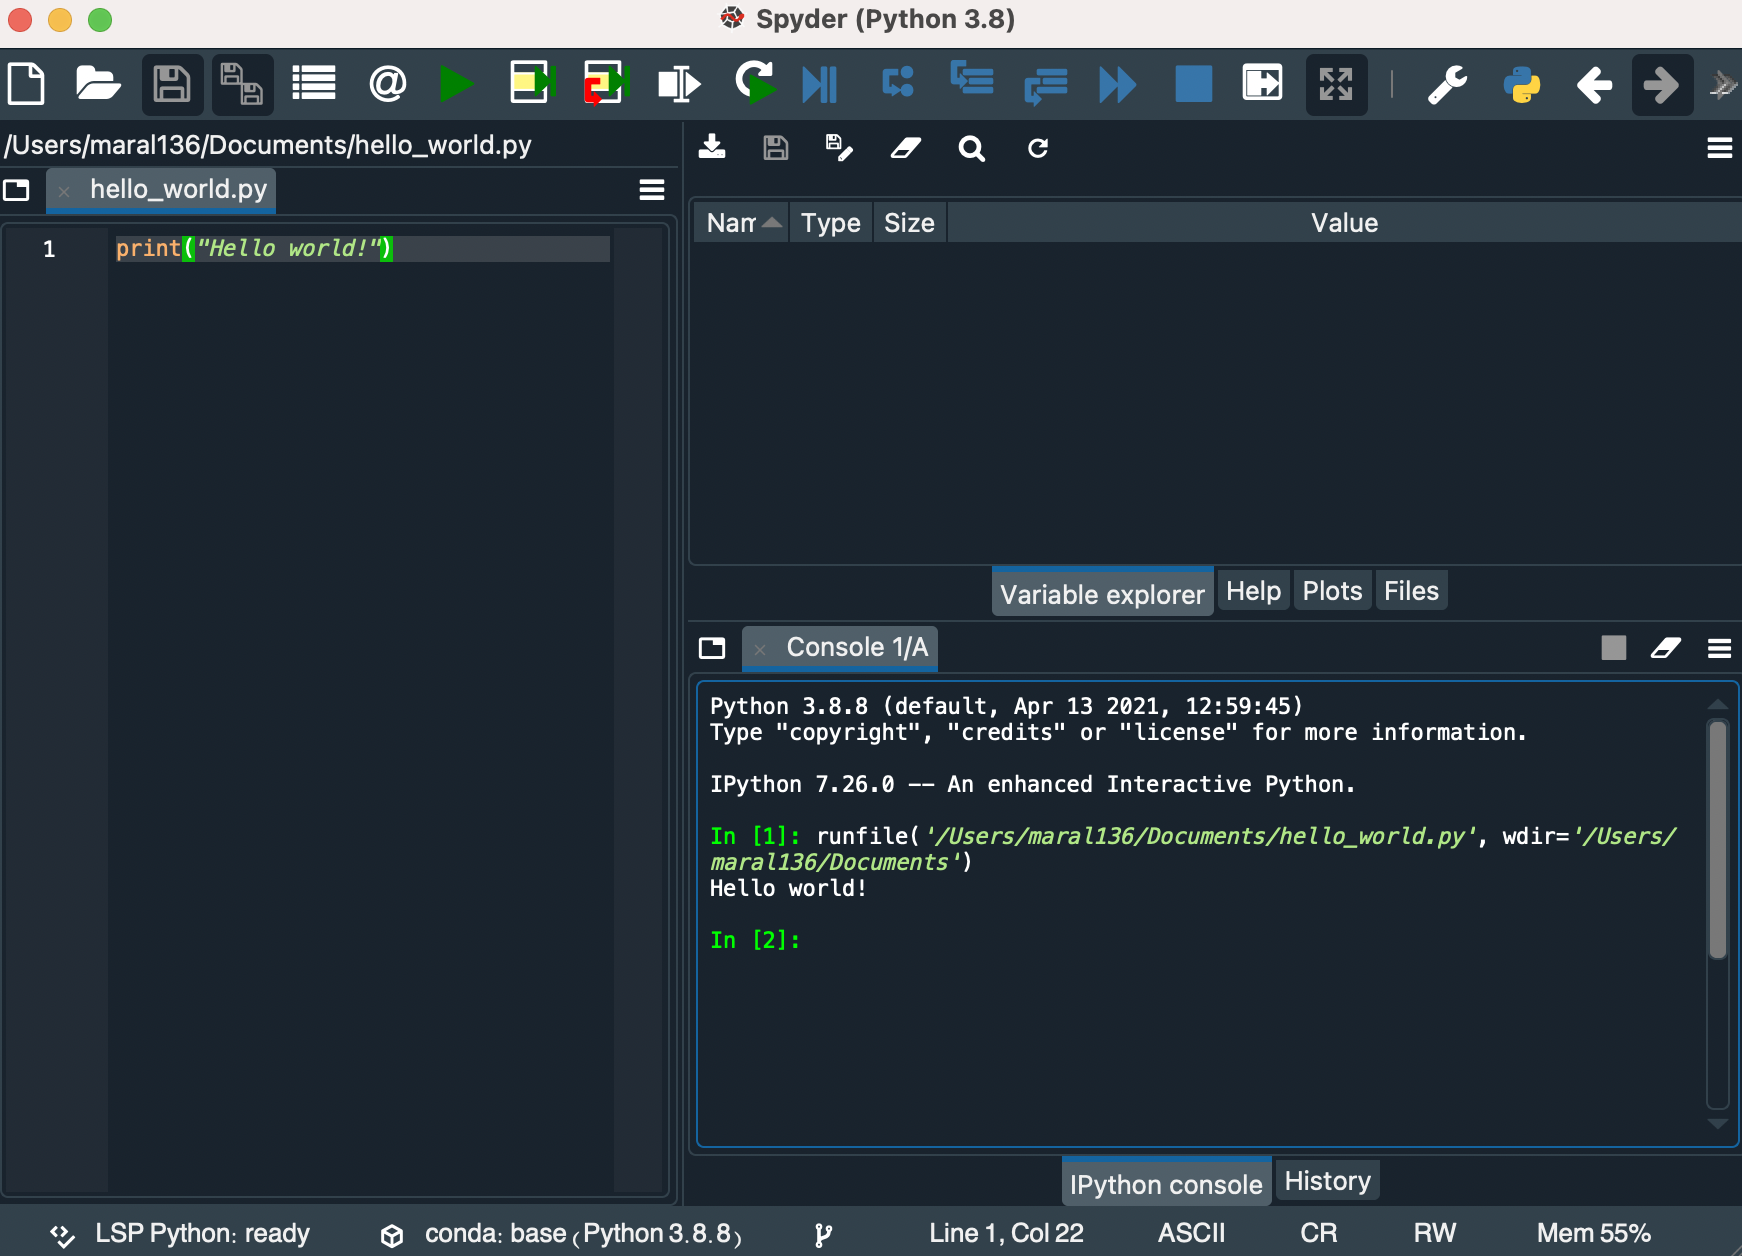The image size is (1742, 1256).
Task: Open the PYTHONPATH manager Python icon
Action: click(x=1521, y=84)
